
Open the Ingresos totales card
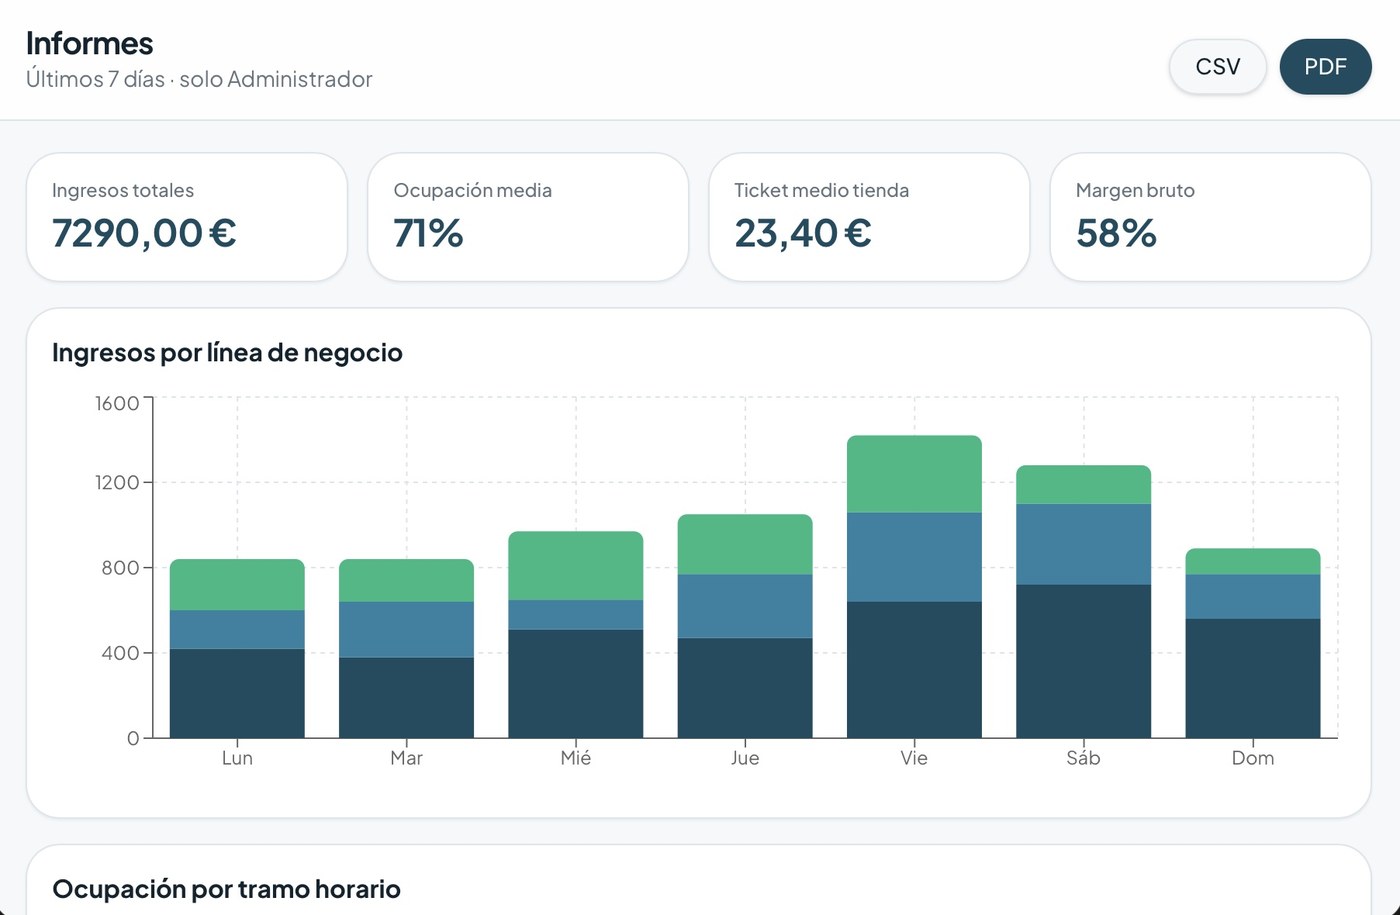click(187, 217)
